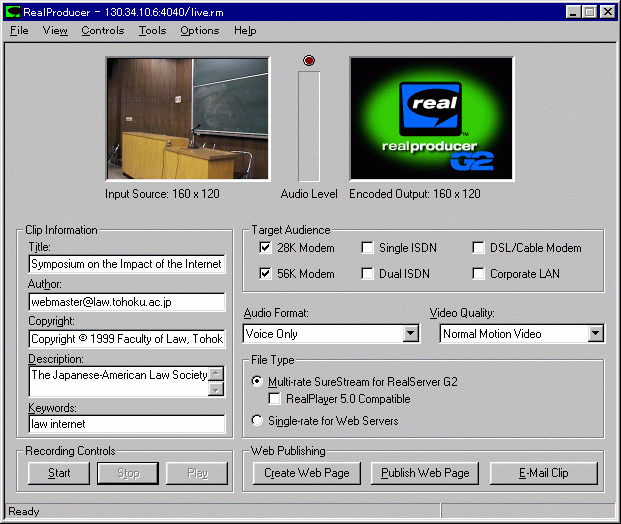Uncheck the 56K Modem checkbox

click(265, 274)
